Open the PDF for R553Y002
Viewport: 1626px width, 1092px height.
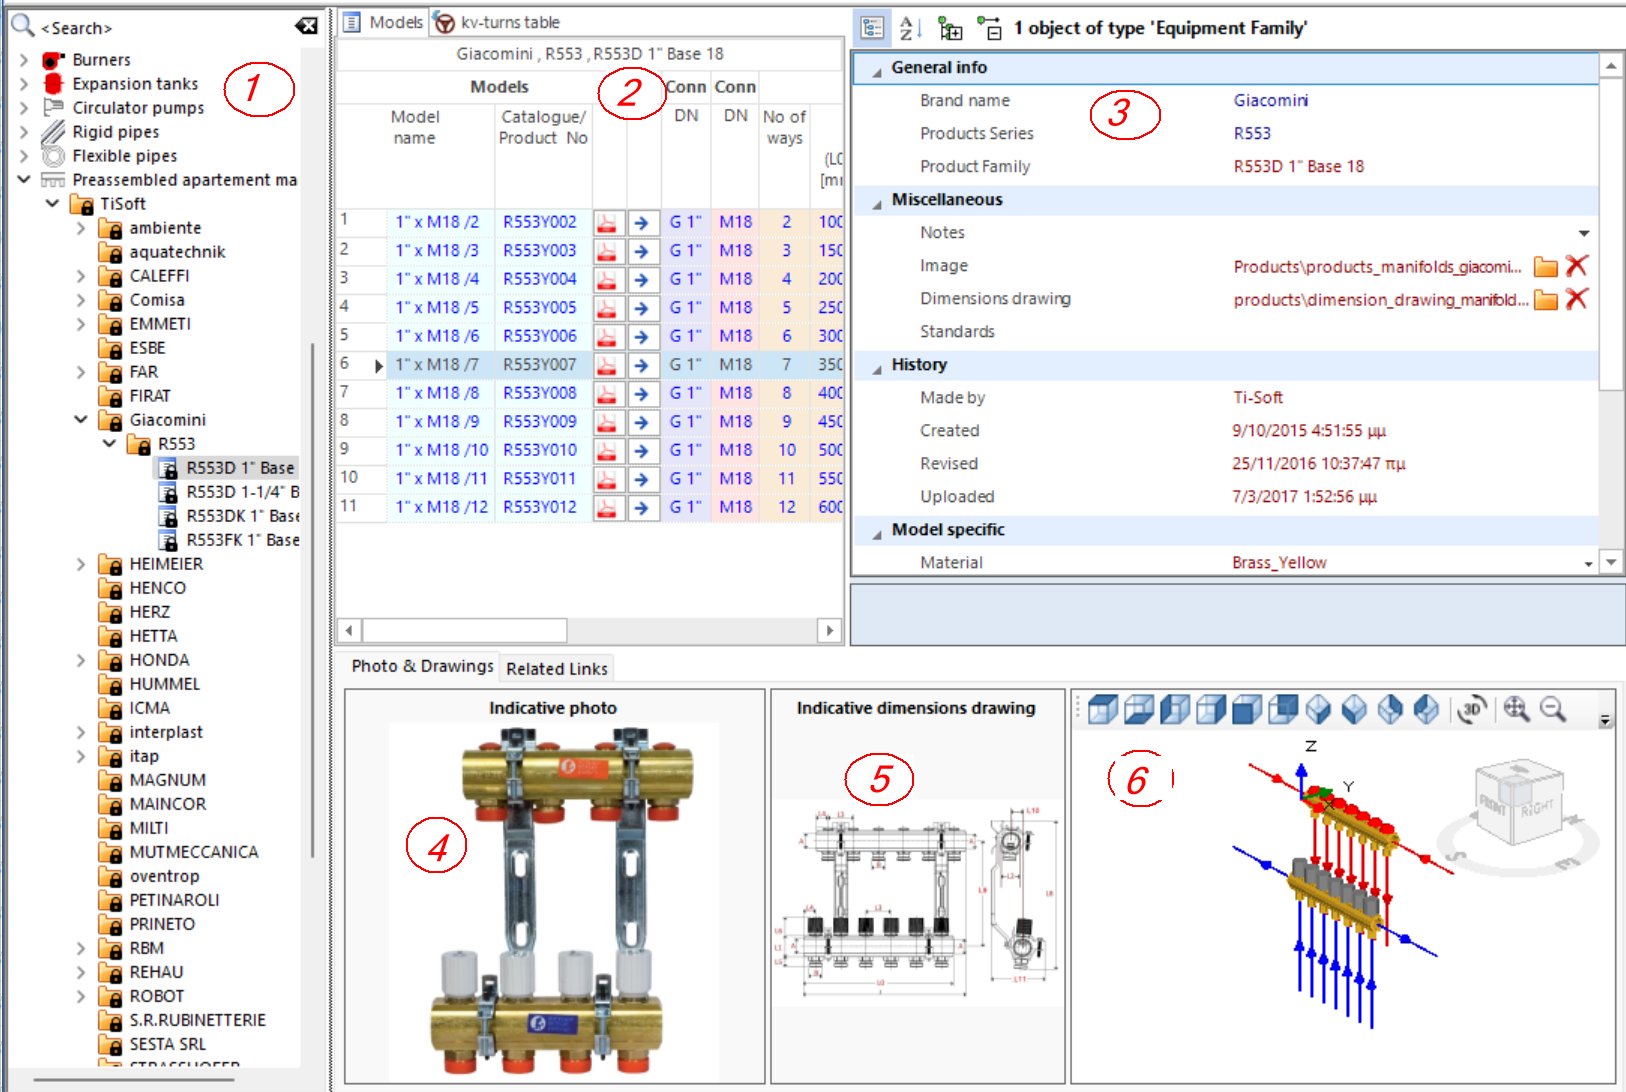[x=607, y=223]
